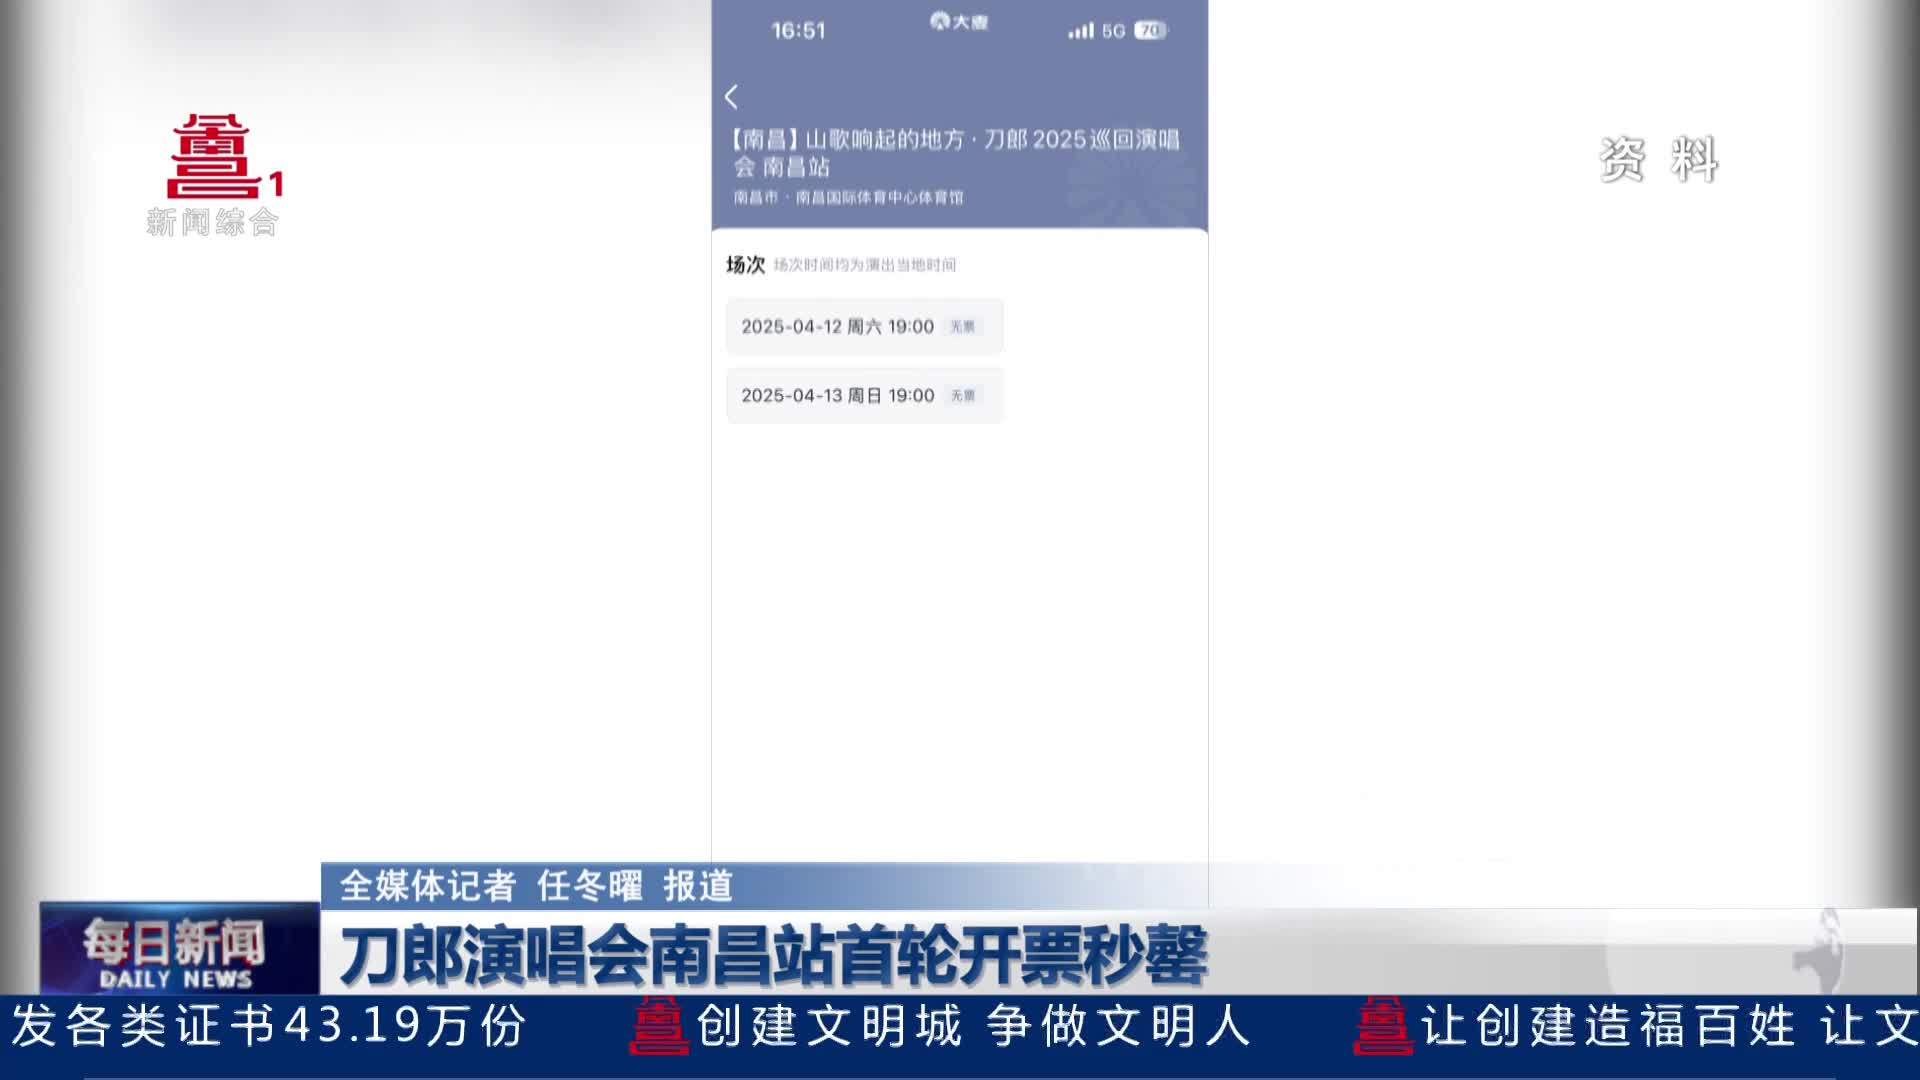Click the reporter credit 全媒体记者 任冬曜 报道
The width and height of the screenshot is (1920, 1080).
[x=537, y=886]
